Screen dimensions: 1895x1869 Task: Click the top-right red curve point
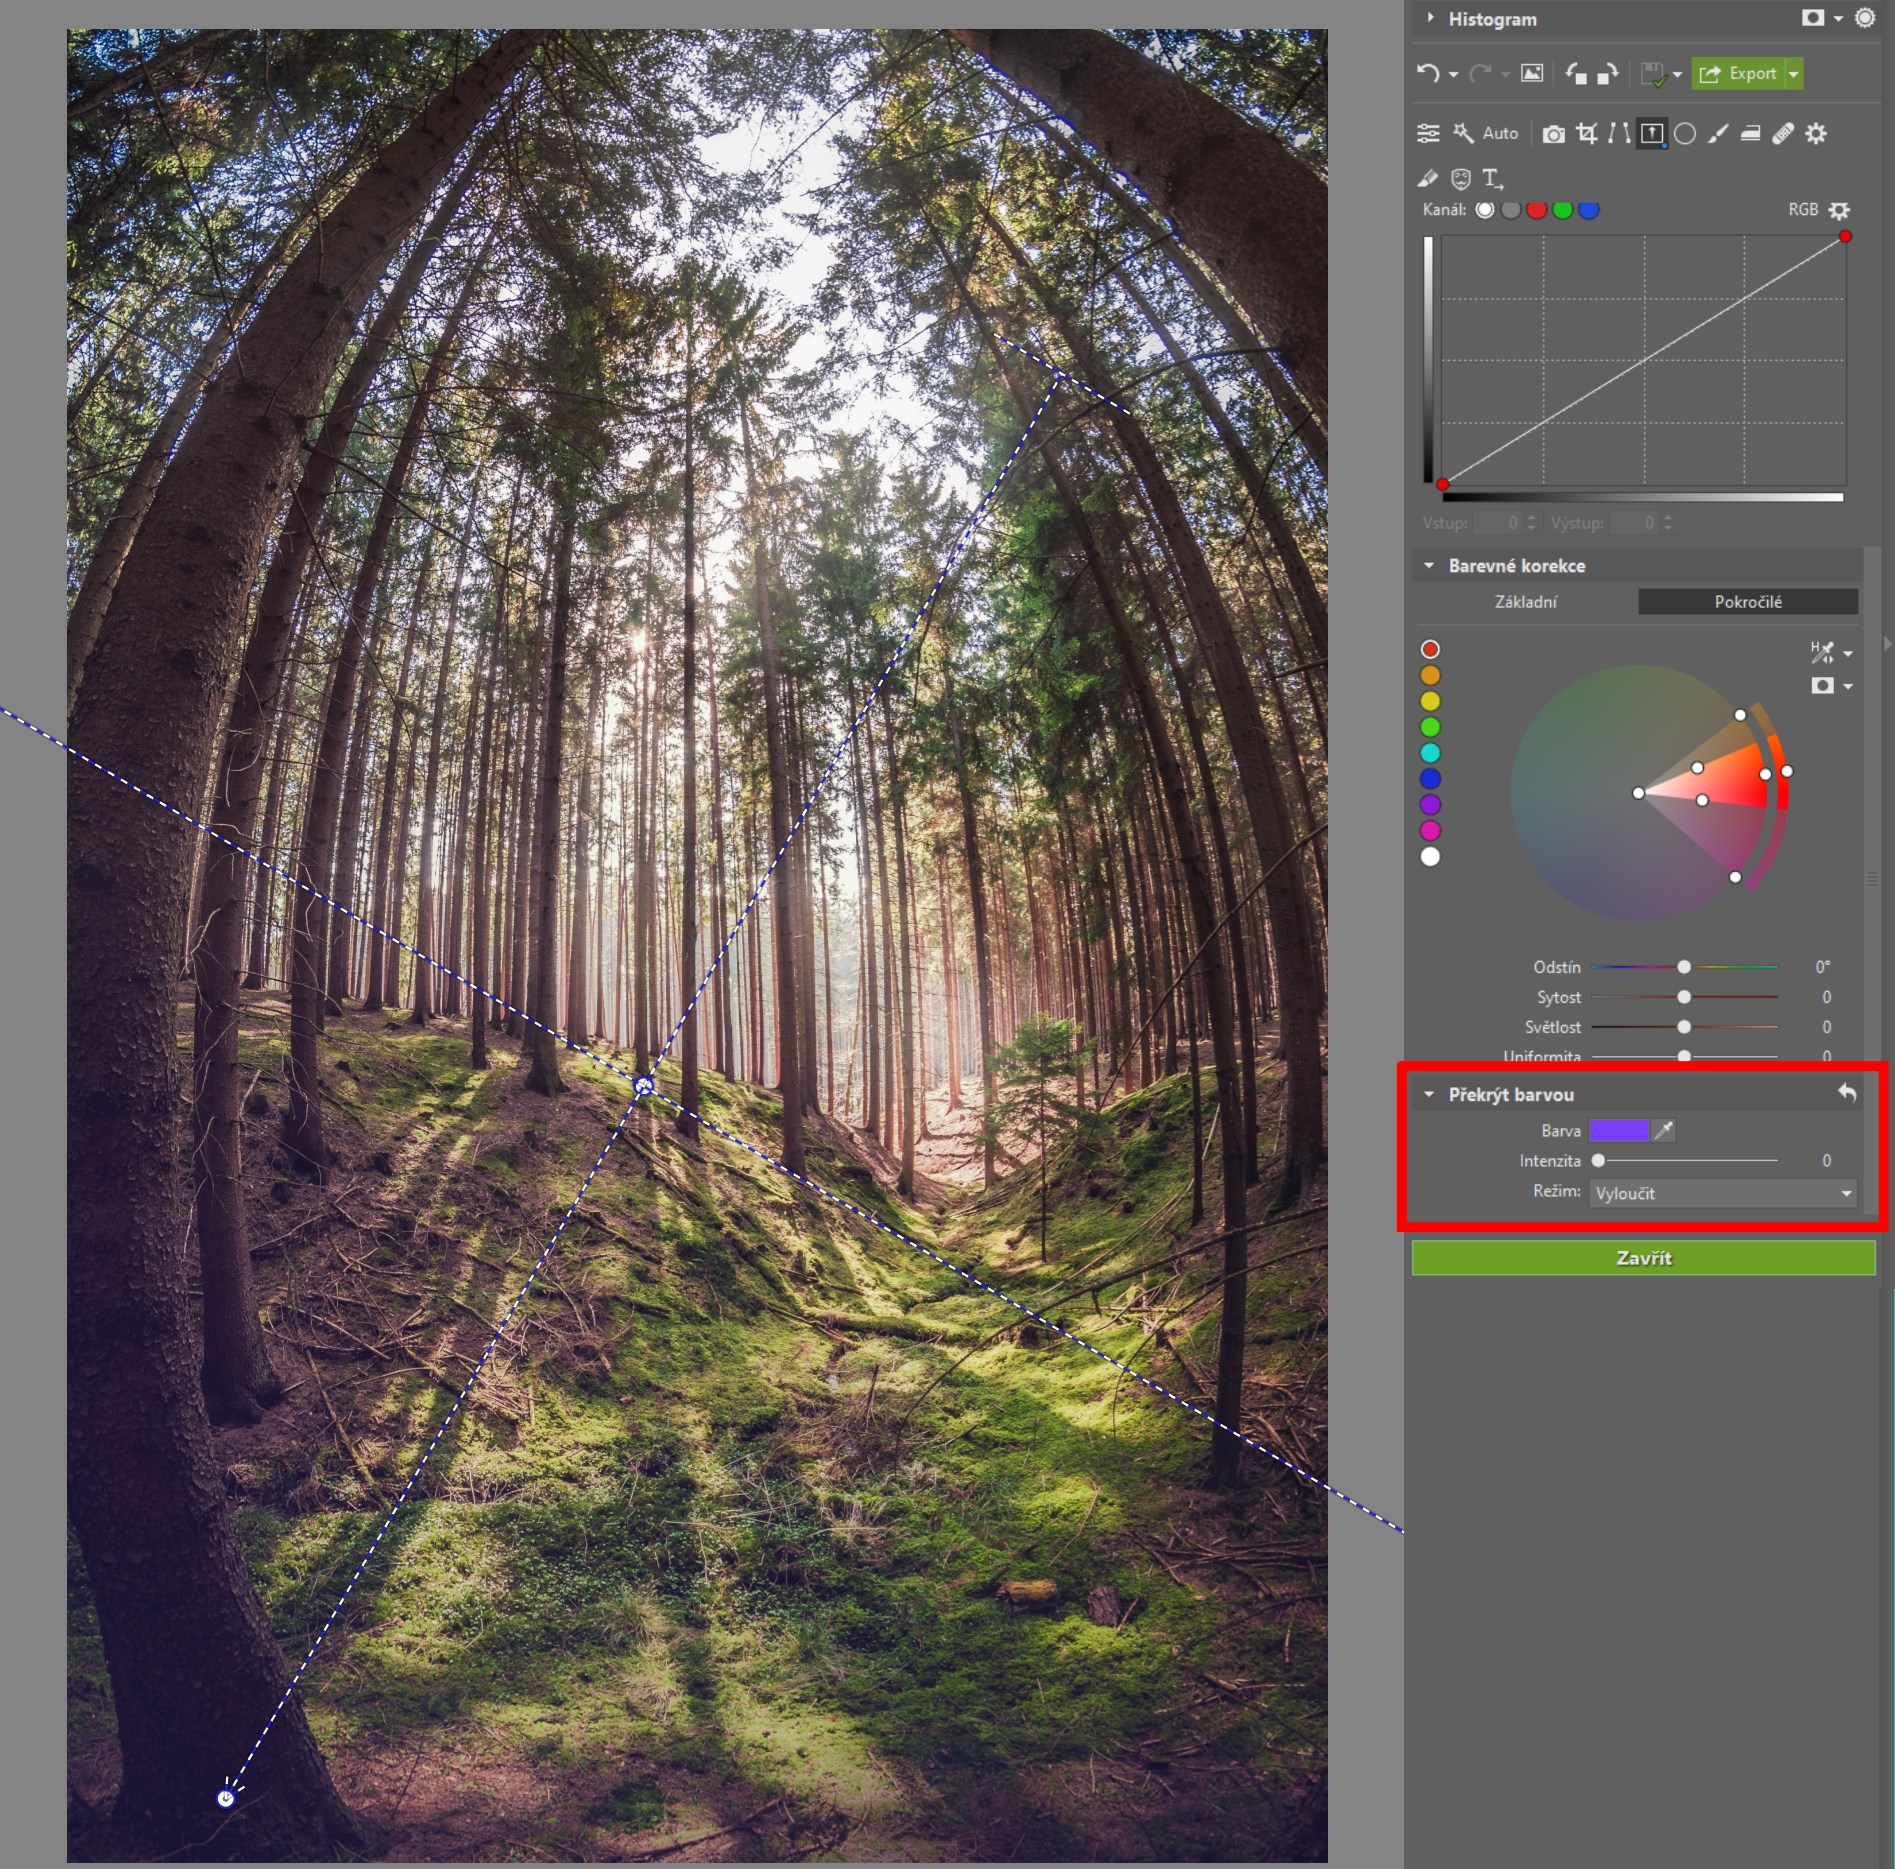click(1845, 237)
